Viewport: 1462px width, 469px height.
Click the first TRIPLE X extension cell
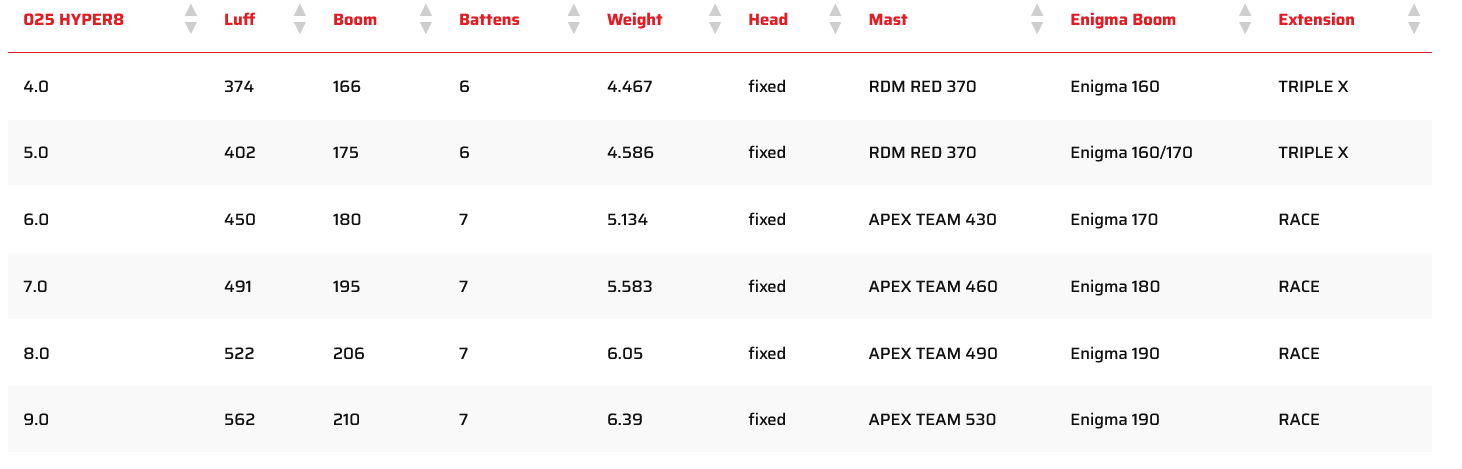pyautogui.click(x=1312, y=87)
